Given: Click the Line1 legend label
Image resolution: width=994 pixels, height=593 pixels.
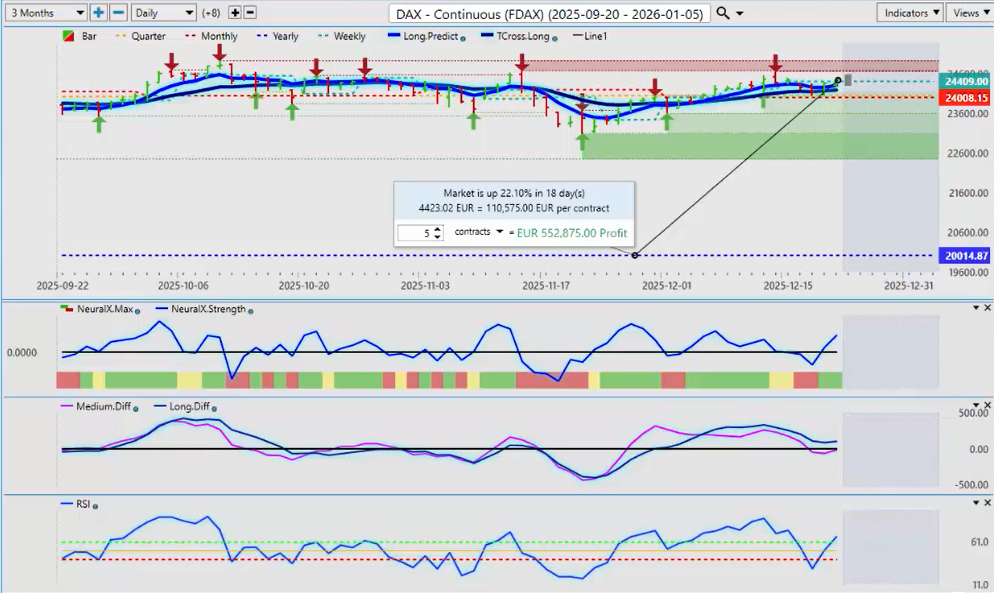Looking at the screenshot, I should tap(594, 36).
